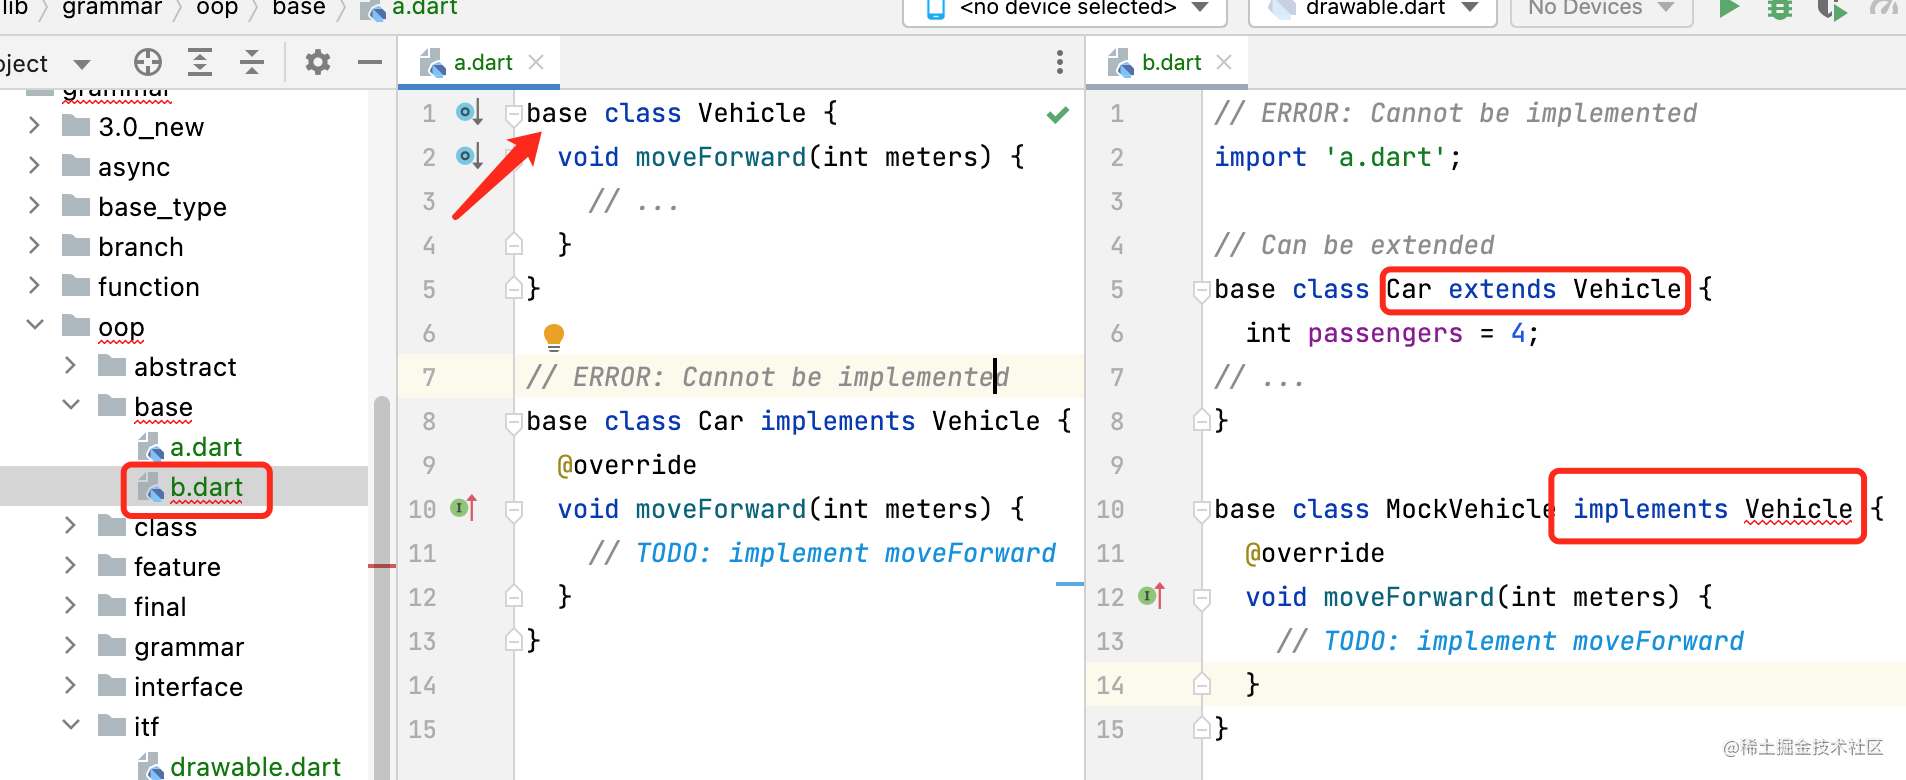The height and width of the screenshot is (780, 1906).
Task: Expand the final folder
Action: pos(71,606)
